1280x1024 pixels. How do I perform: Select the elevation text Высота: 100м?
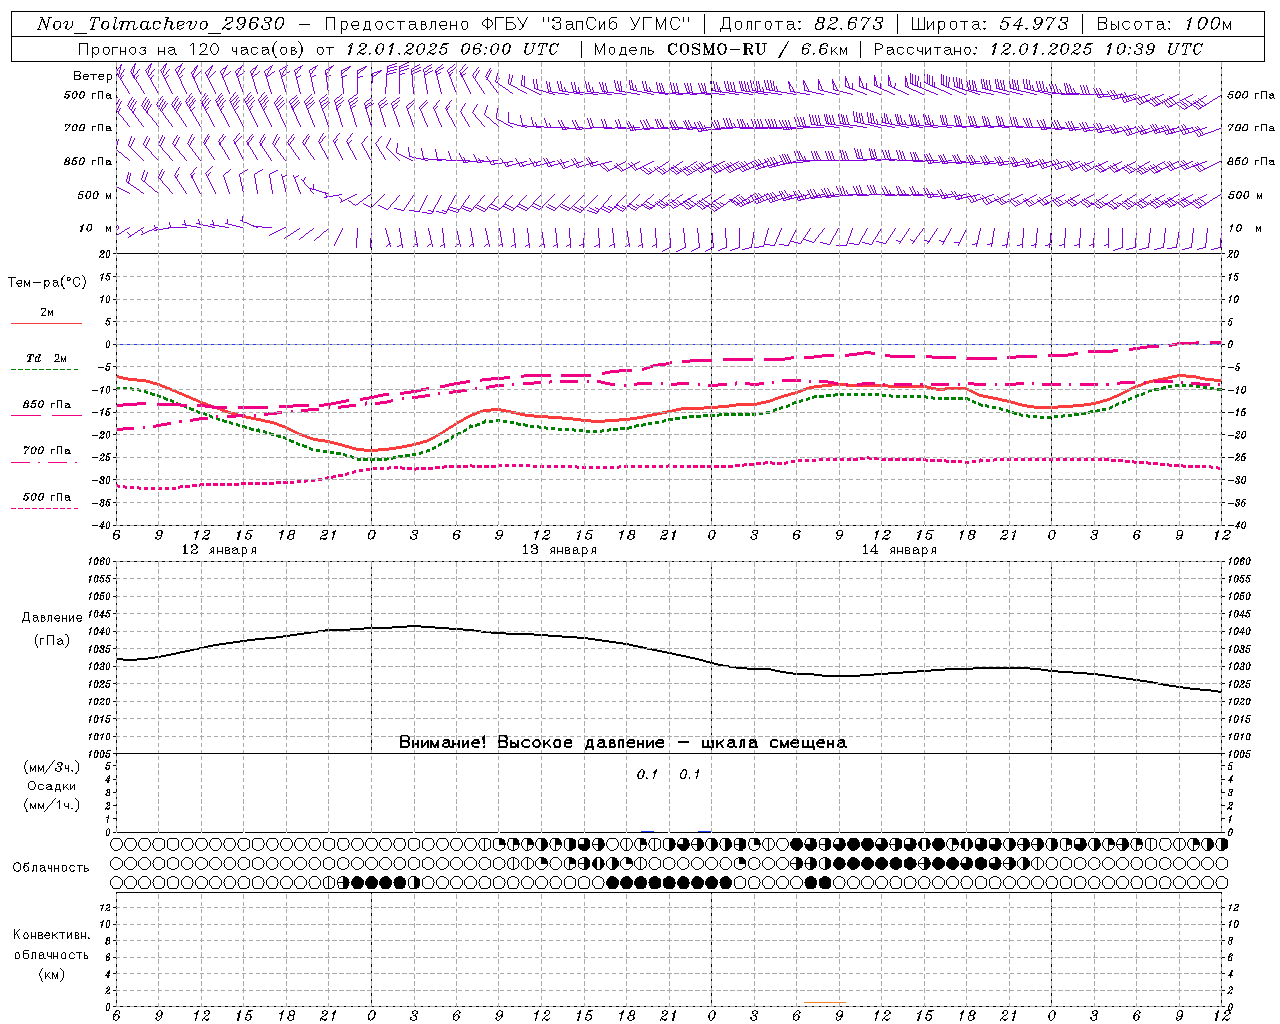point(1164,24)
